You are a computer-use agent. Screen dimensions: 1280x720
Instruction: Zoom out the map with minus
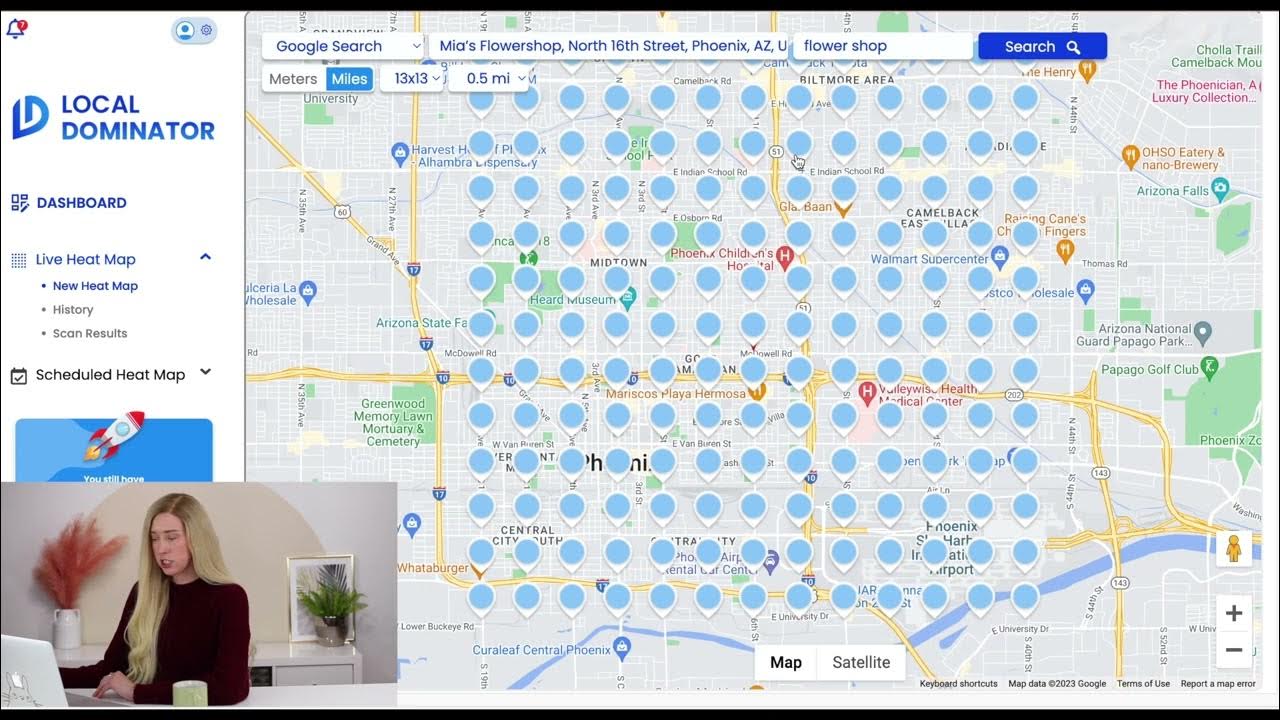click(x=1234, y=650)
